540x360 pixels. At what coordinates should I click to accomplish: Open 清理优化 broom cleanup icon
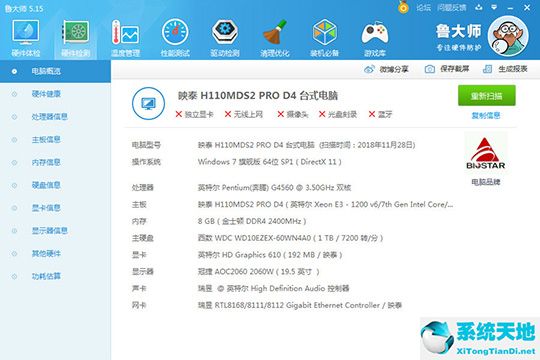[x=274, y=38]
